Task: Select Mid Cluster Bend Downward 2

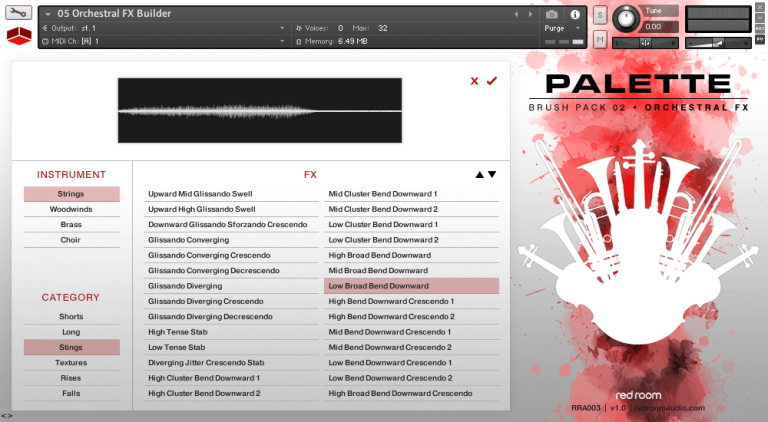Action: (x=411, y=209)
